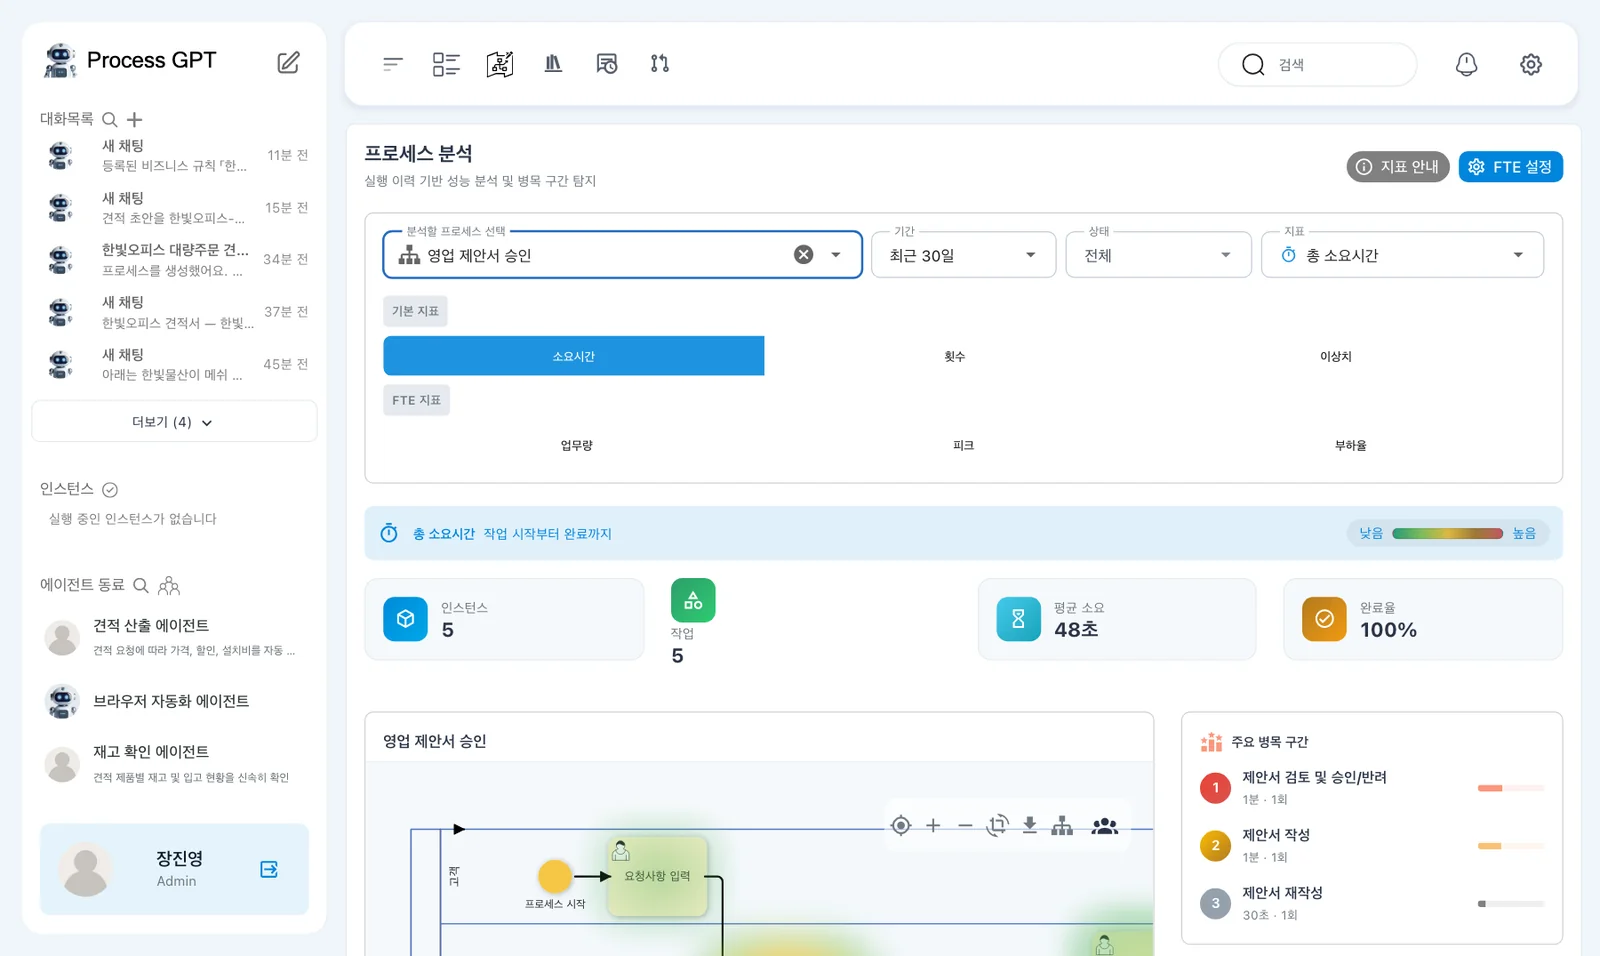Viewport: 1600px width, 956px height.
Task: Select 재고 확인 에이전트
Action: (174, 763)
